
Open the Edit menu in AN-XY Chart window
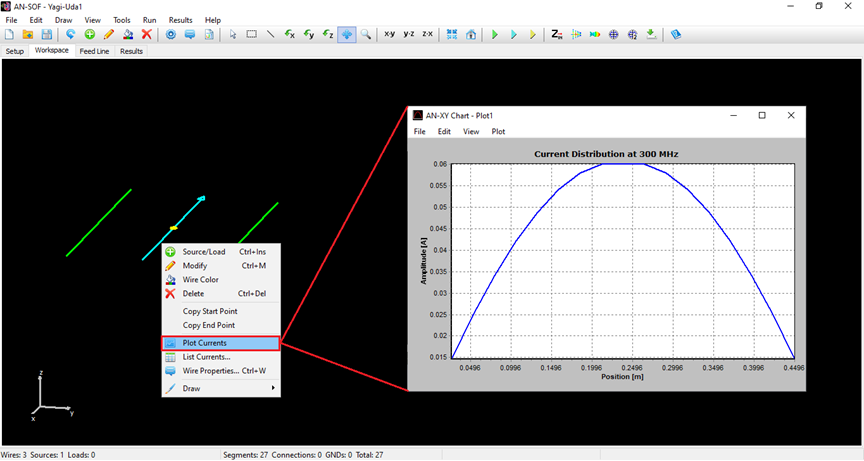(444, 132)
